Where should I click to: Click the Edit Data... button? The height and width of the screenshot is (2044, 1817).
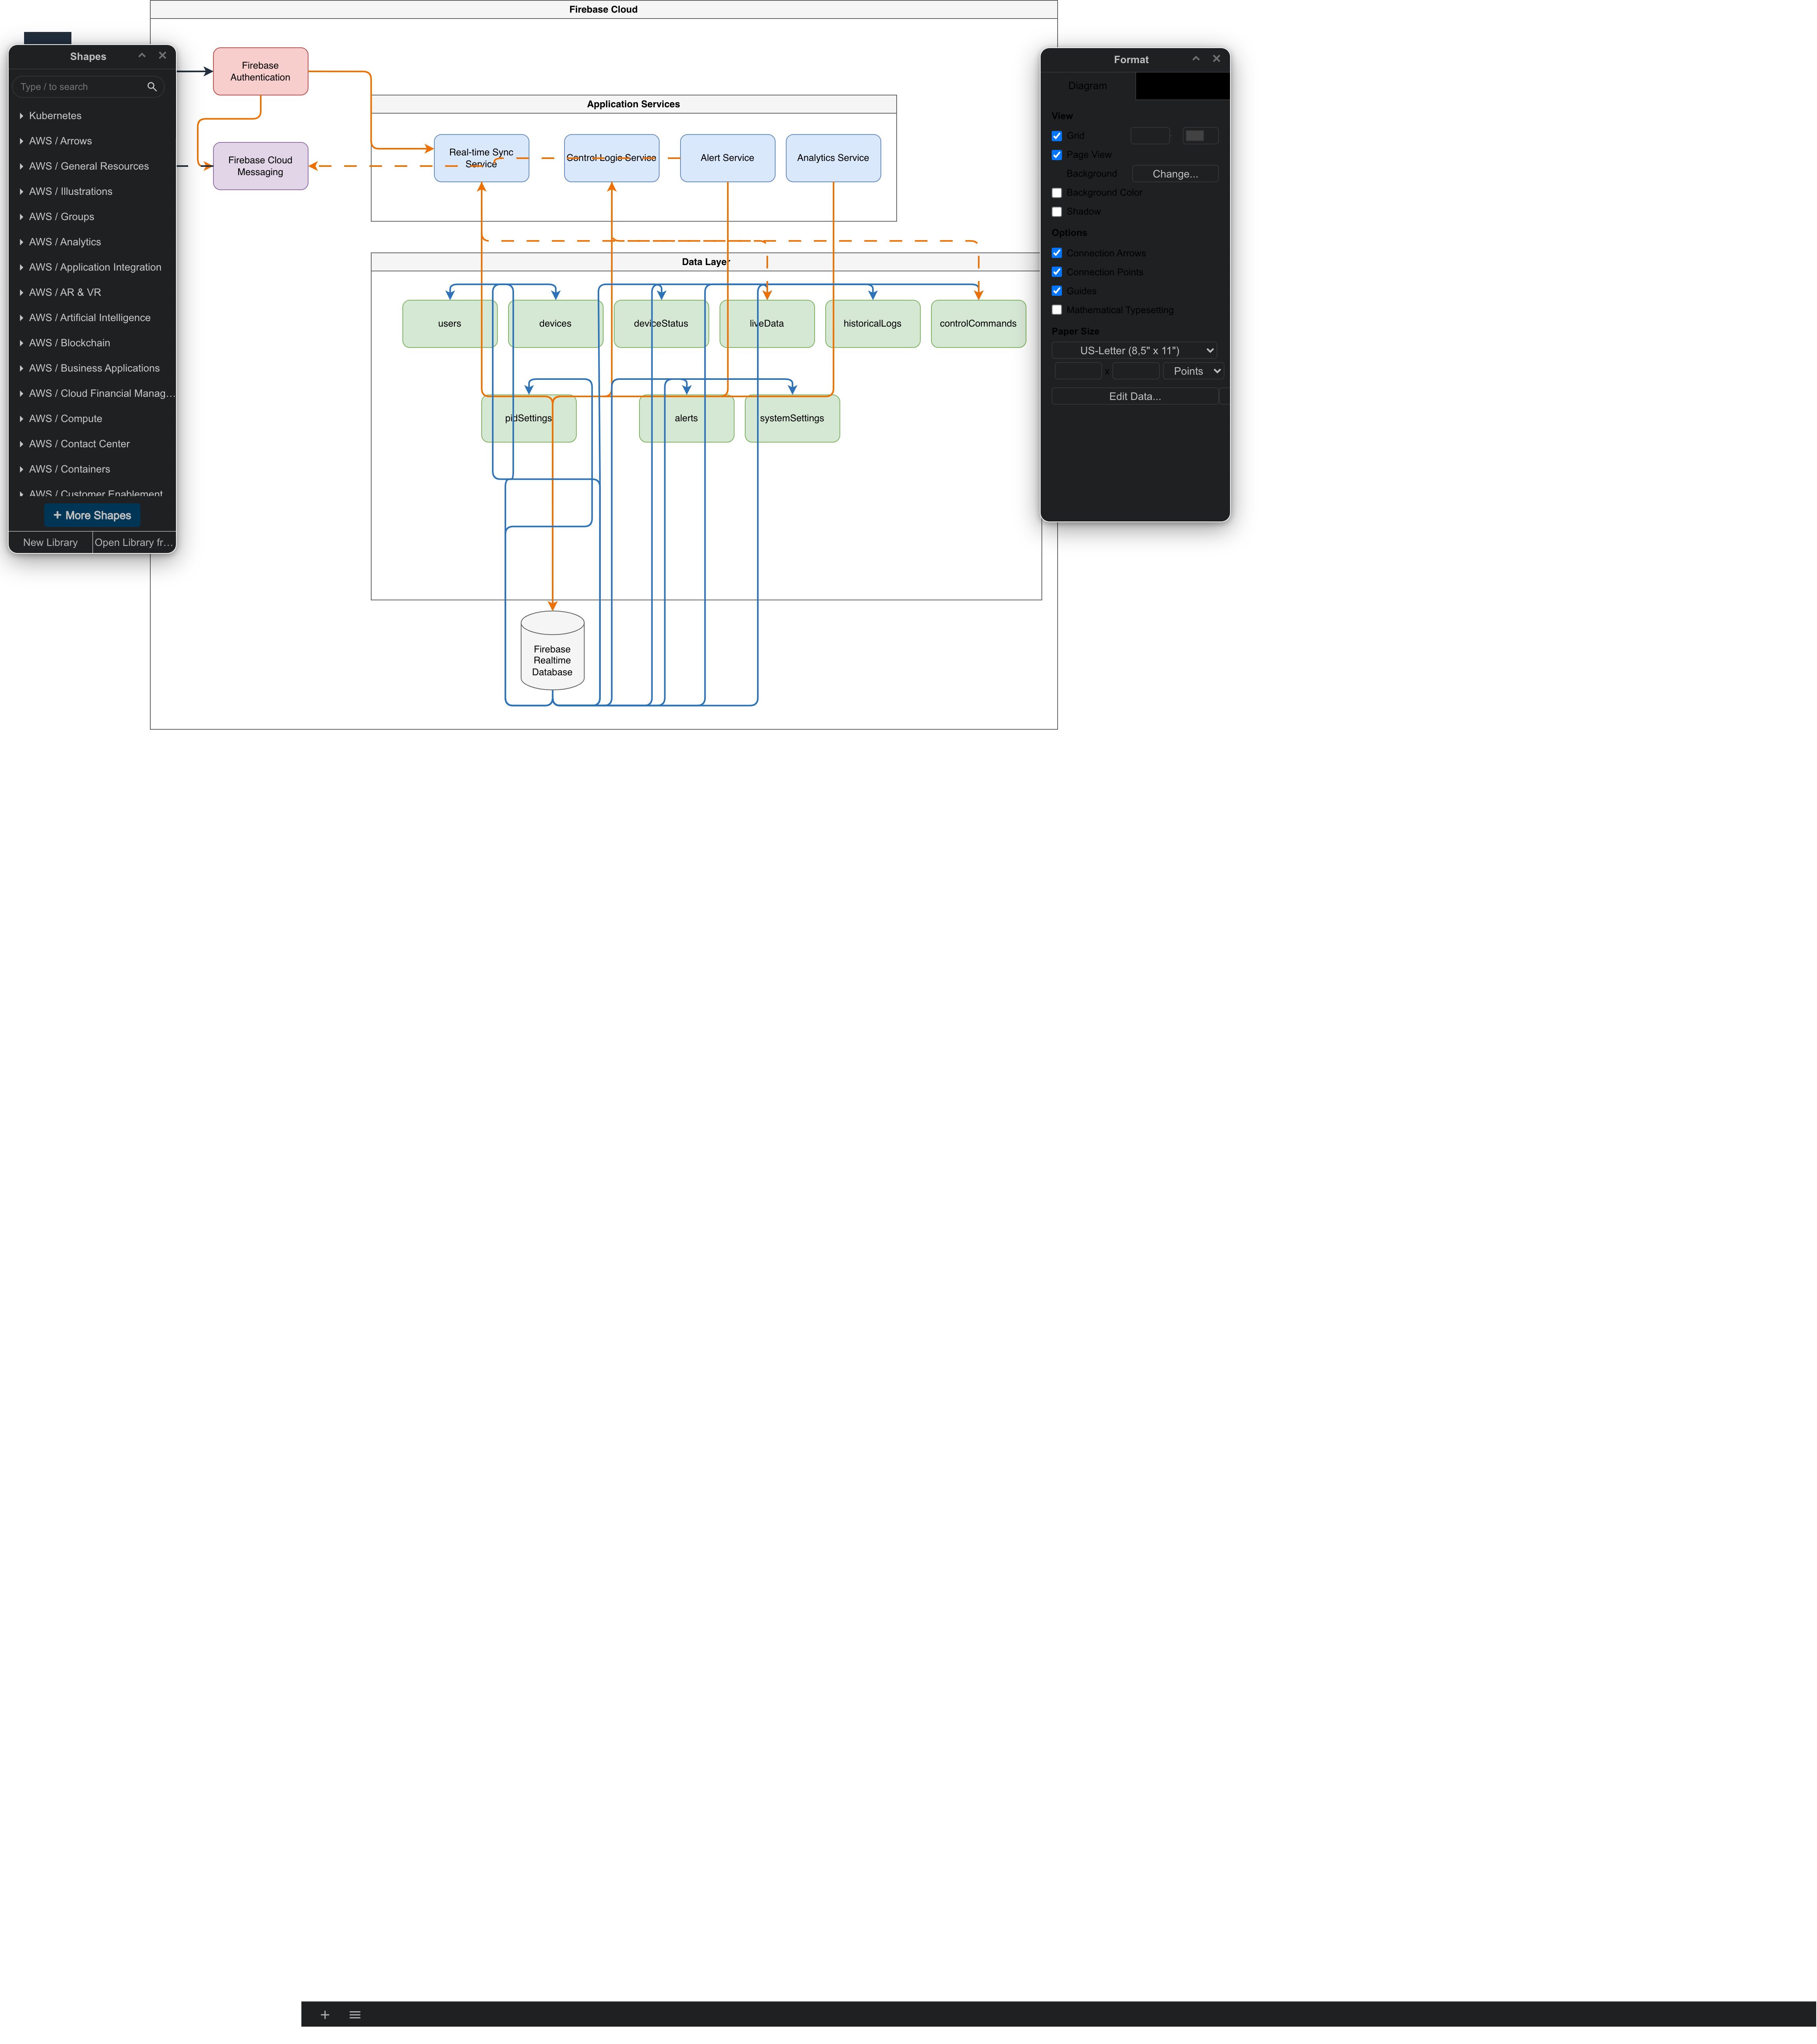pos(1135,397)
